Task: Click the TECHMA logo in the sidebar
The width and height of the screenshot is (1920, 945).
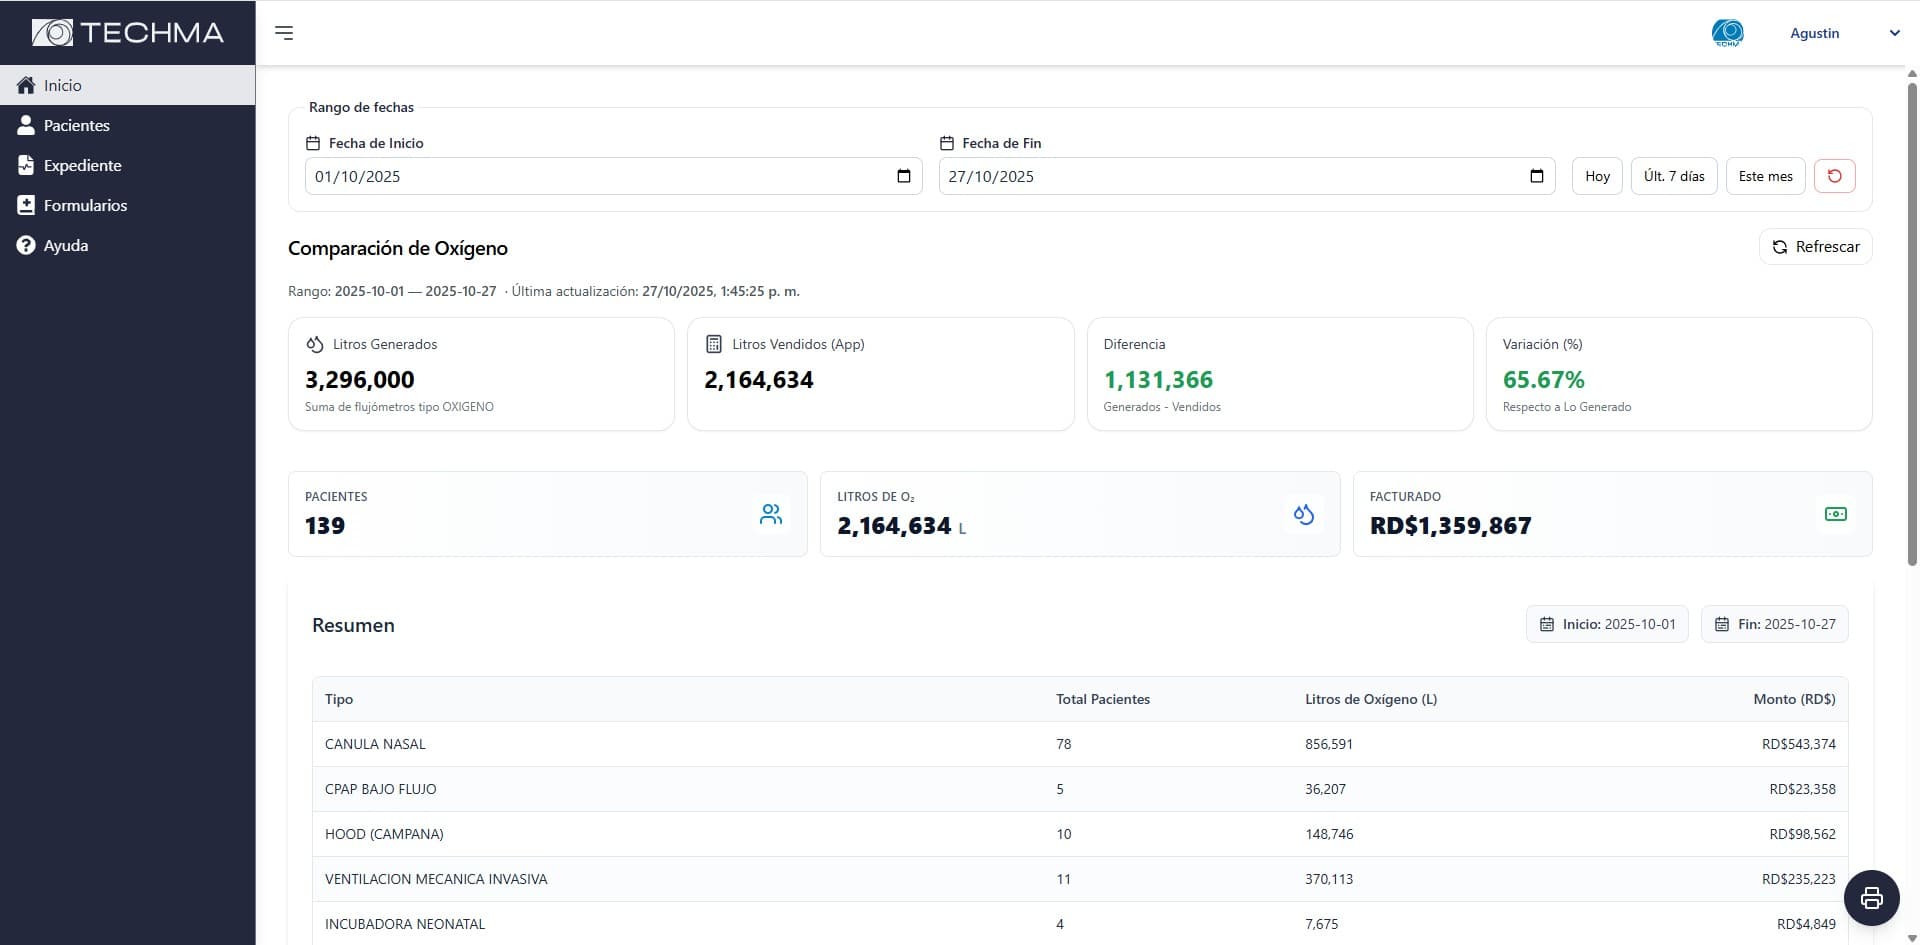Action: (x=128, y=33)
